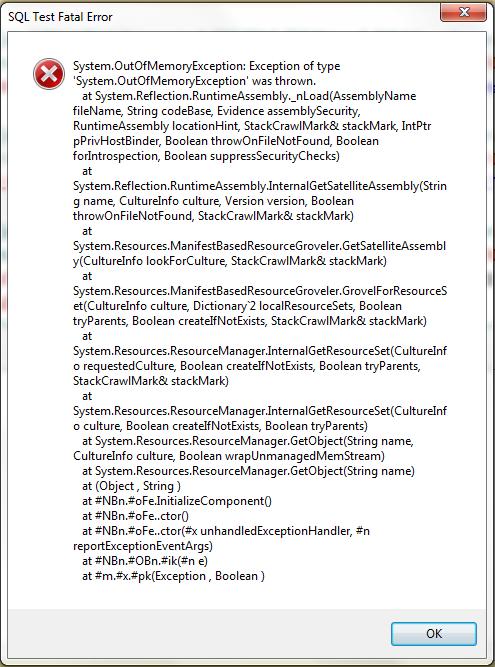Select the RuntimeAssembly._nLoad stack trace line
This screenshot has width=495, height=667.
(x=249, y=96)
